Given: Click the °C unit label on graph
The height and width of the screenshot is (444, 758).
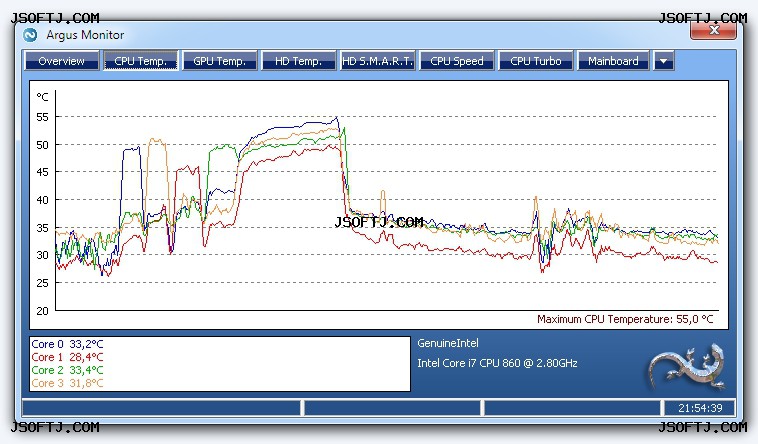Looking at the screenshot, I should [x=43, y=97].
